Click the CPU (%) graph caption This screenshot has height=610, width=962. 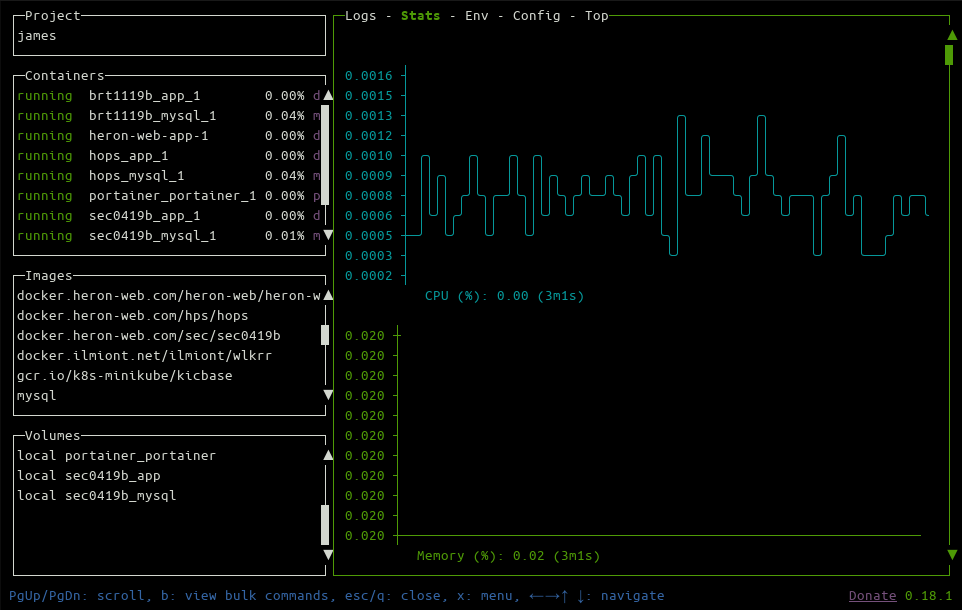(x=504, y=296)
